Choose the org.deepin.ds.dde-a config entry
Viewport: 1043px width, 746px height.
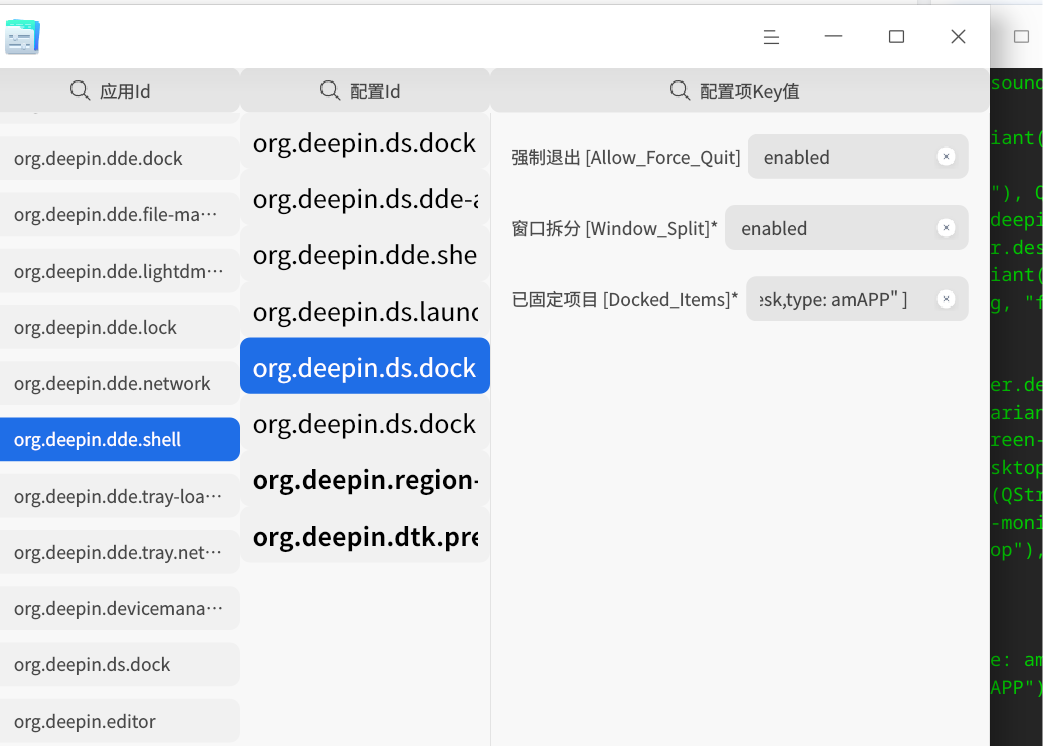(365, 199)
